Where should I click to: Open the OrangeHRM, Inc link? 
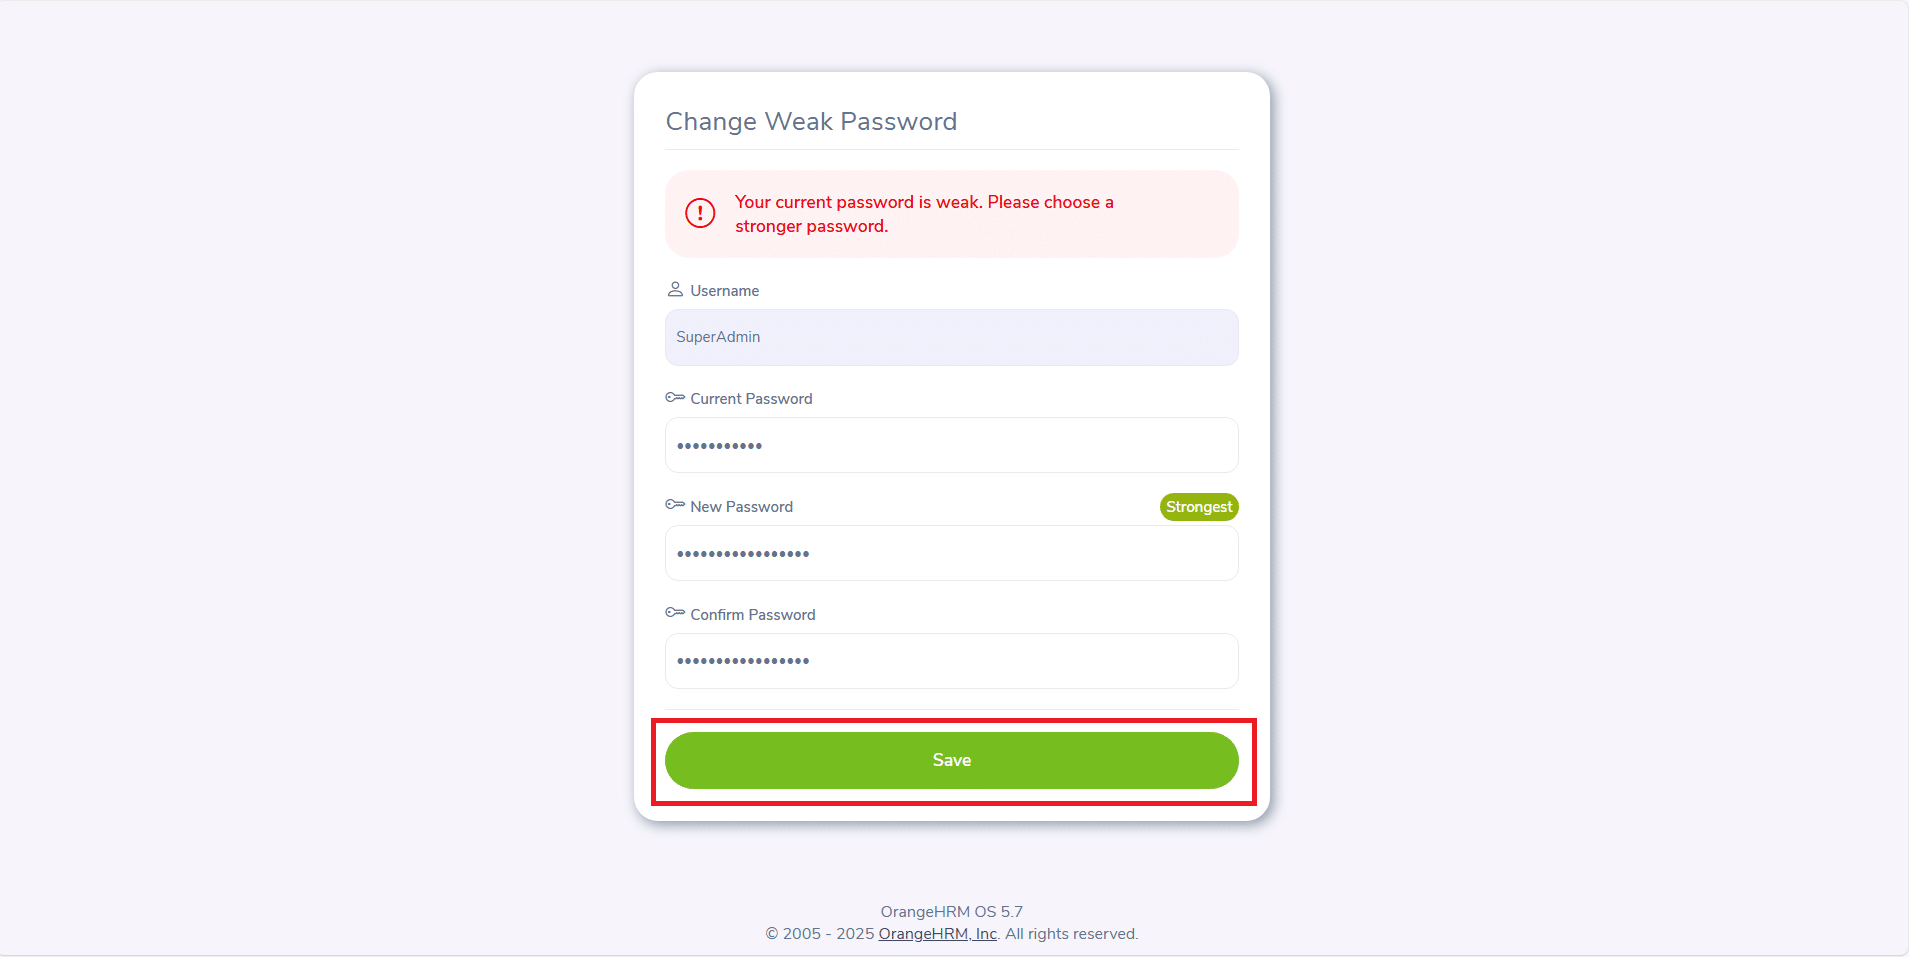click(x=937, y=934)
